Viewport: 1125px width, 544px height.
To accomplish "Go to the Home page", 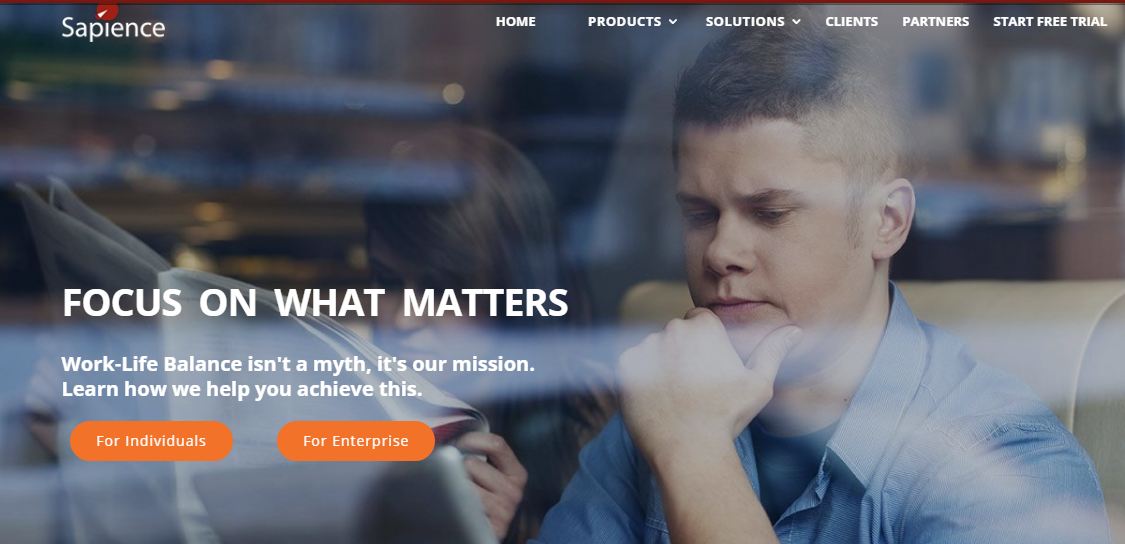I will tap(515, 22).
